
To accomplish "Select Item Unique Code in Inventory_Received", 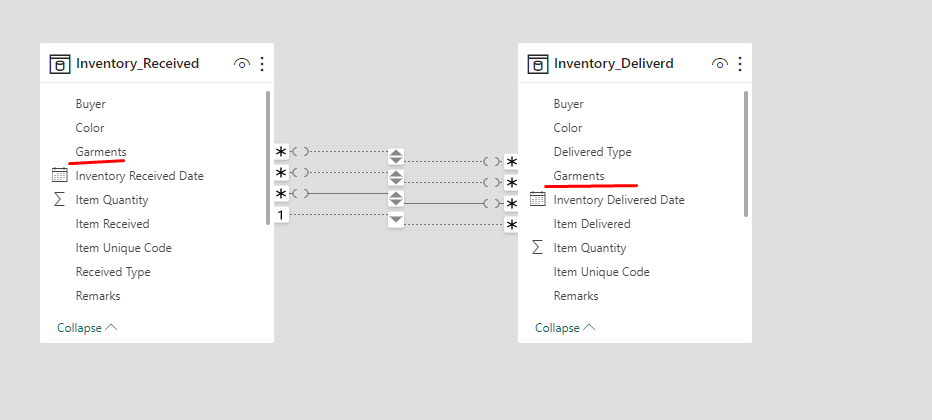I will (124, 248).
